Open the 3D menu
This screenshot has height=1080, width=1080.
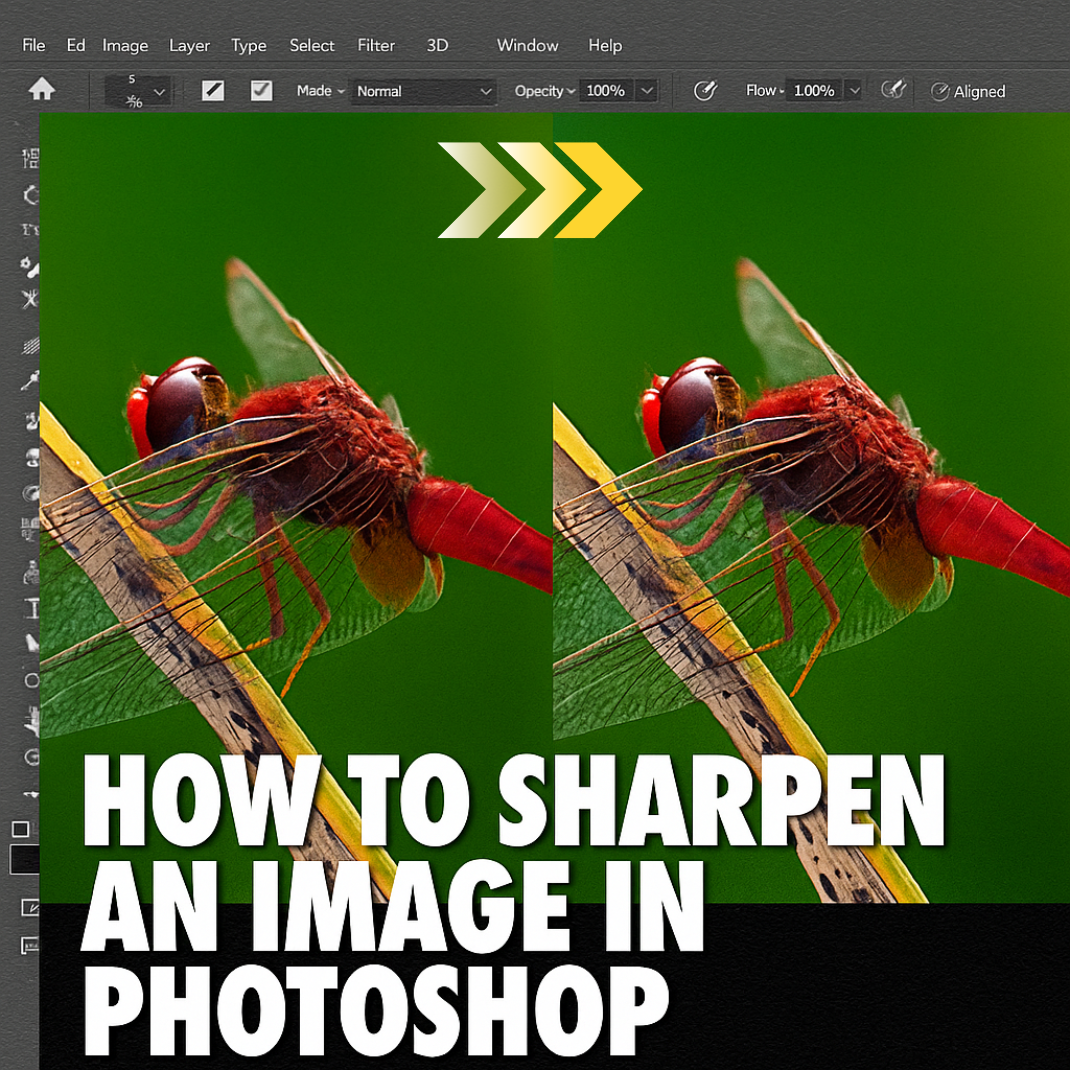coord(437,45)
